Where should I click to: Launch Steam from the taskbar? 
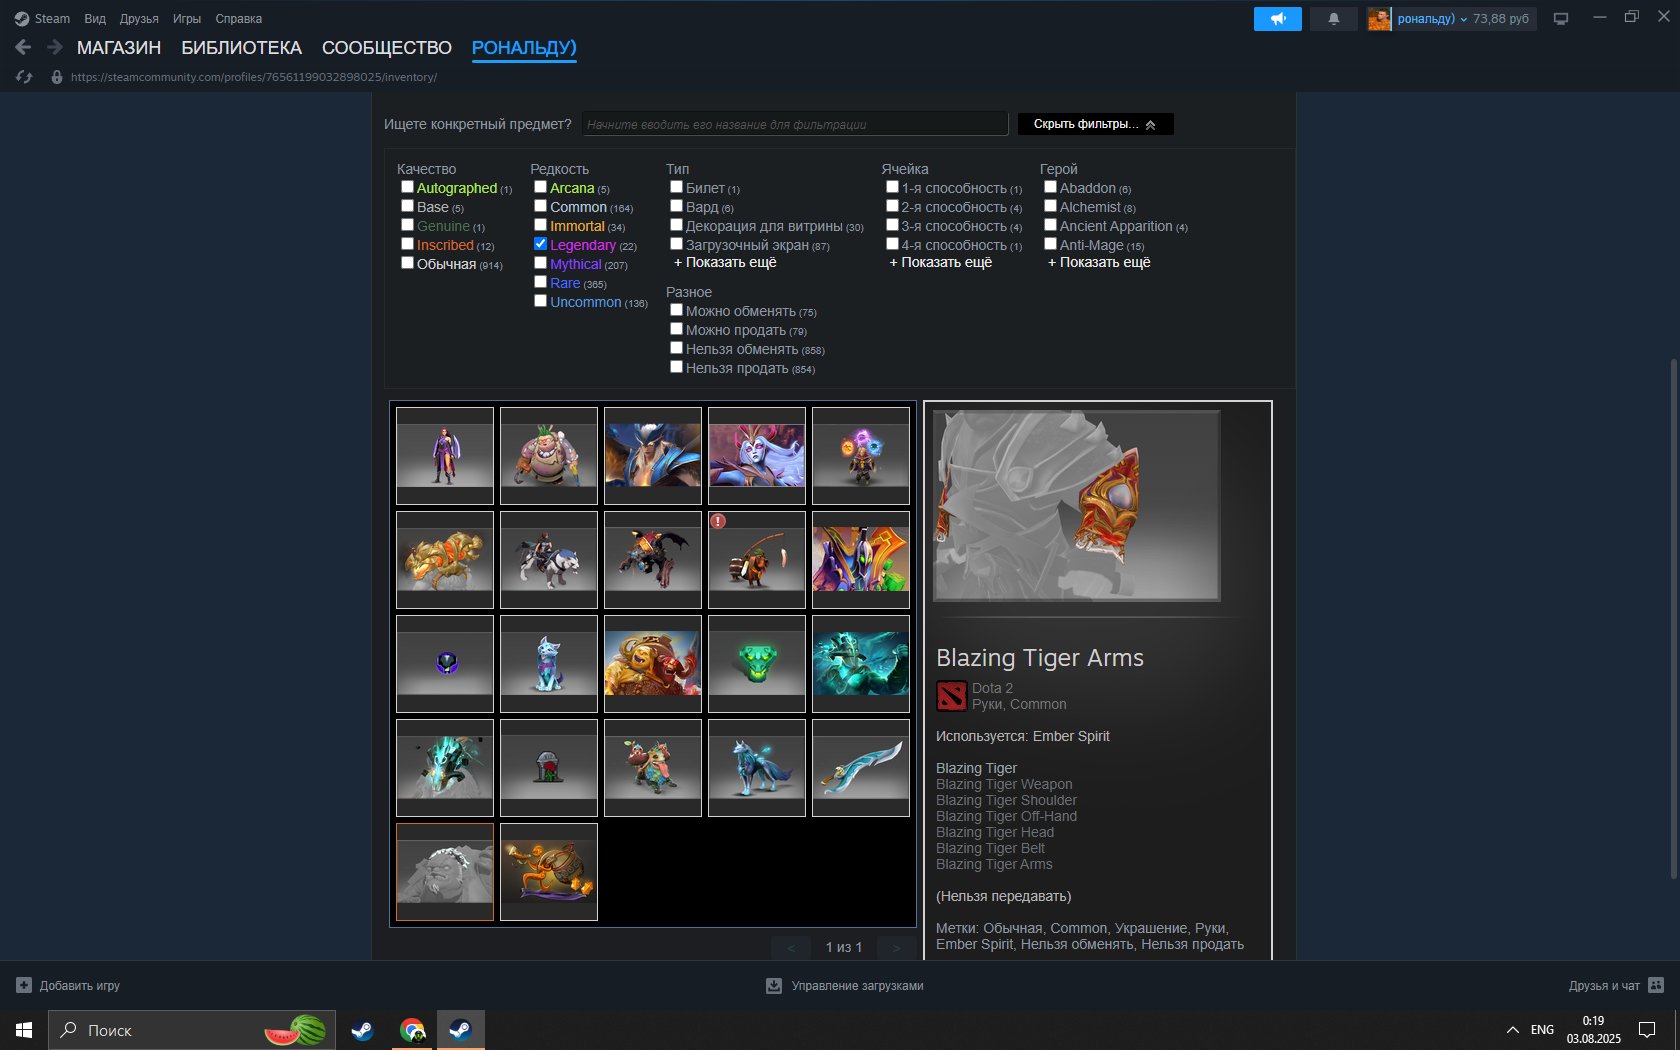(x=362, y=1030)
